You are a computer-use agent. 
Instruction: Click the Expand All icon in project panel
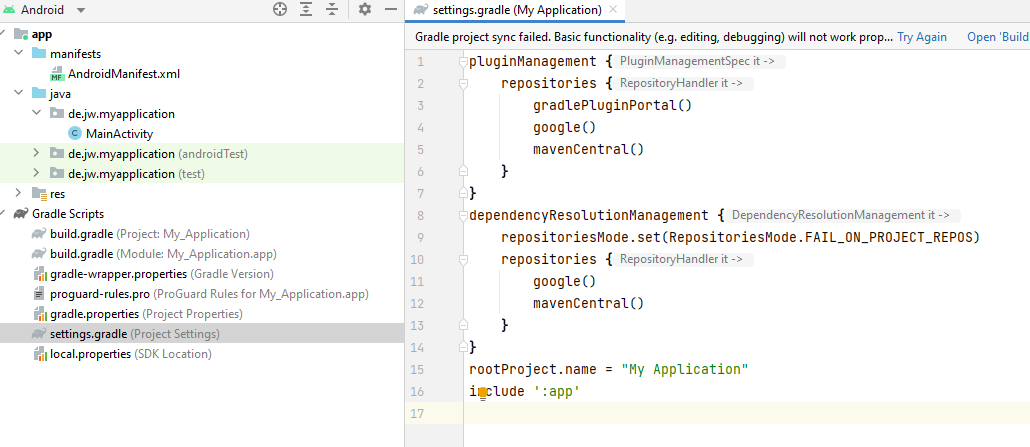point(307,9)
